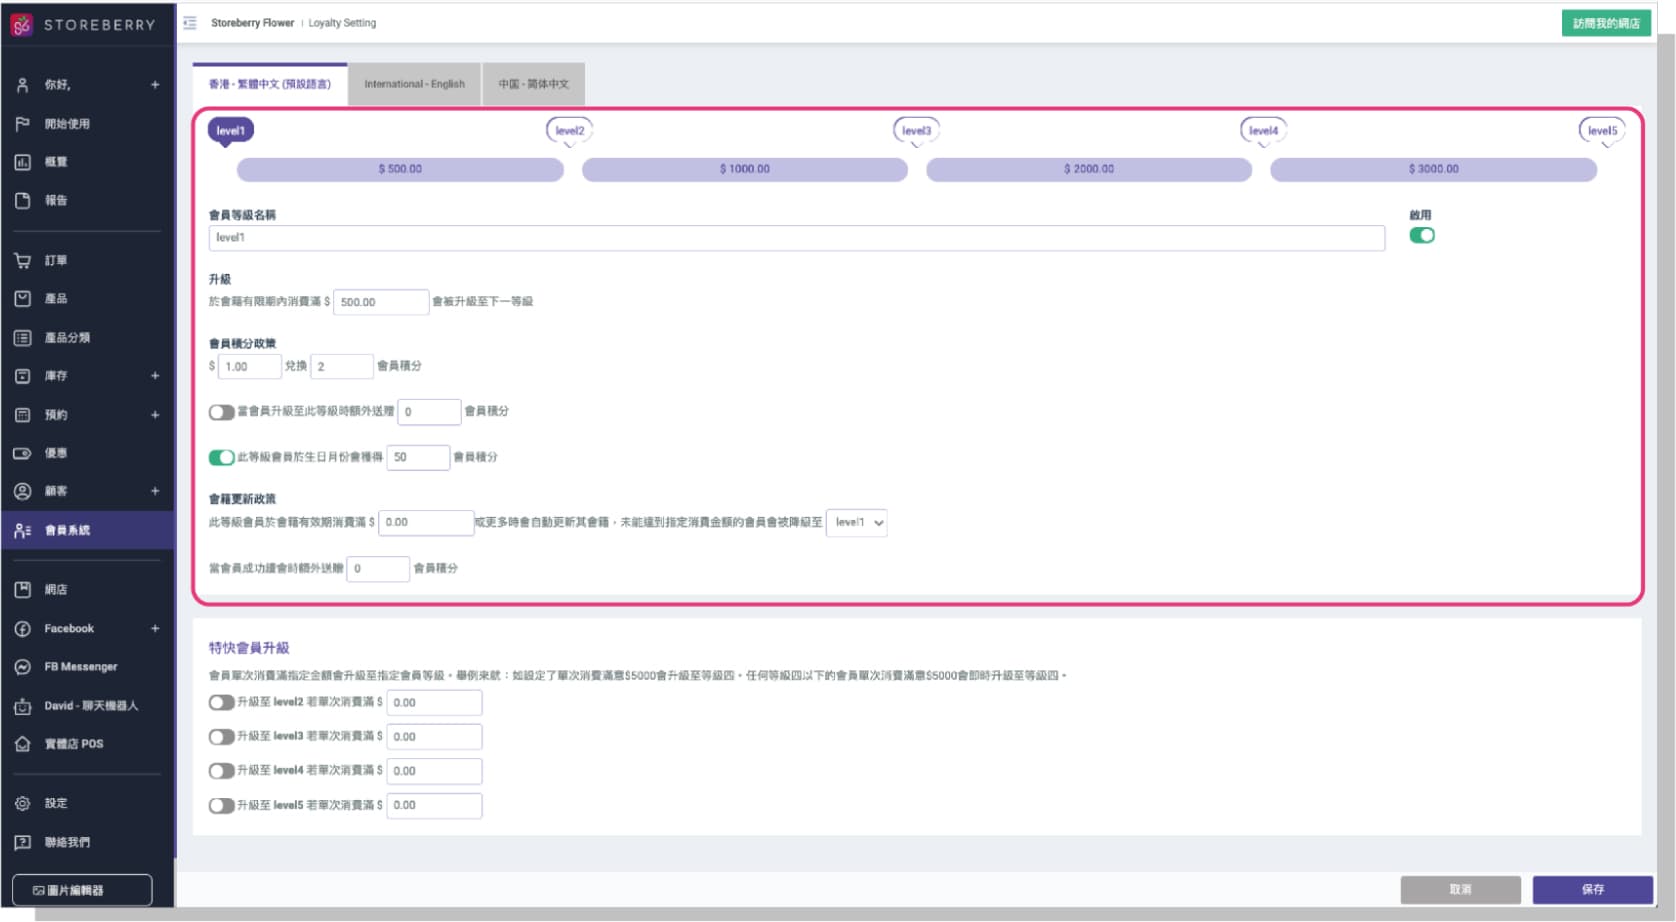Image resolution: width=1676 pixels, height=922 pixels.
Task: Toggle 升級至 level4 fast upgrade switch
Action: click(x=221, y=771)
